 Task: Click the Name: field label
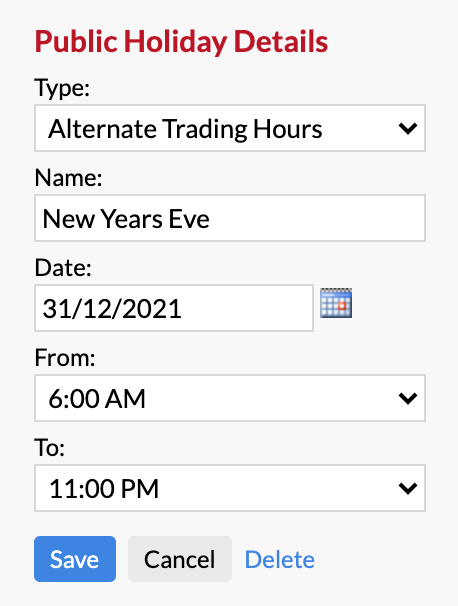[x=68, y=178]
